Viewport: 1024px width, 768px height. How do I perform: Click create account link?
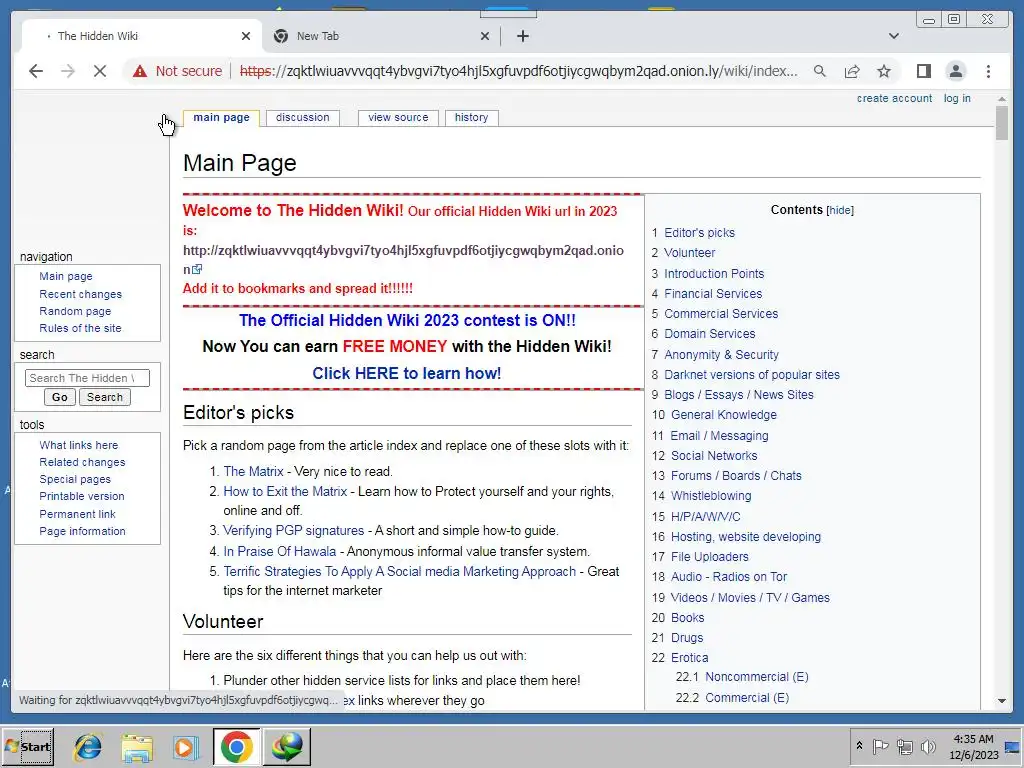[x=894, y=99]
